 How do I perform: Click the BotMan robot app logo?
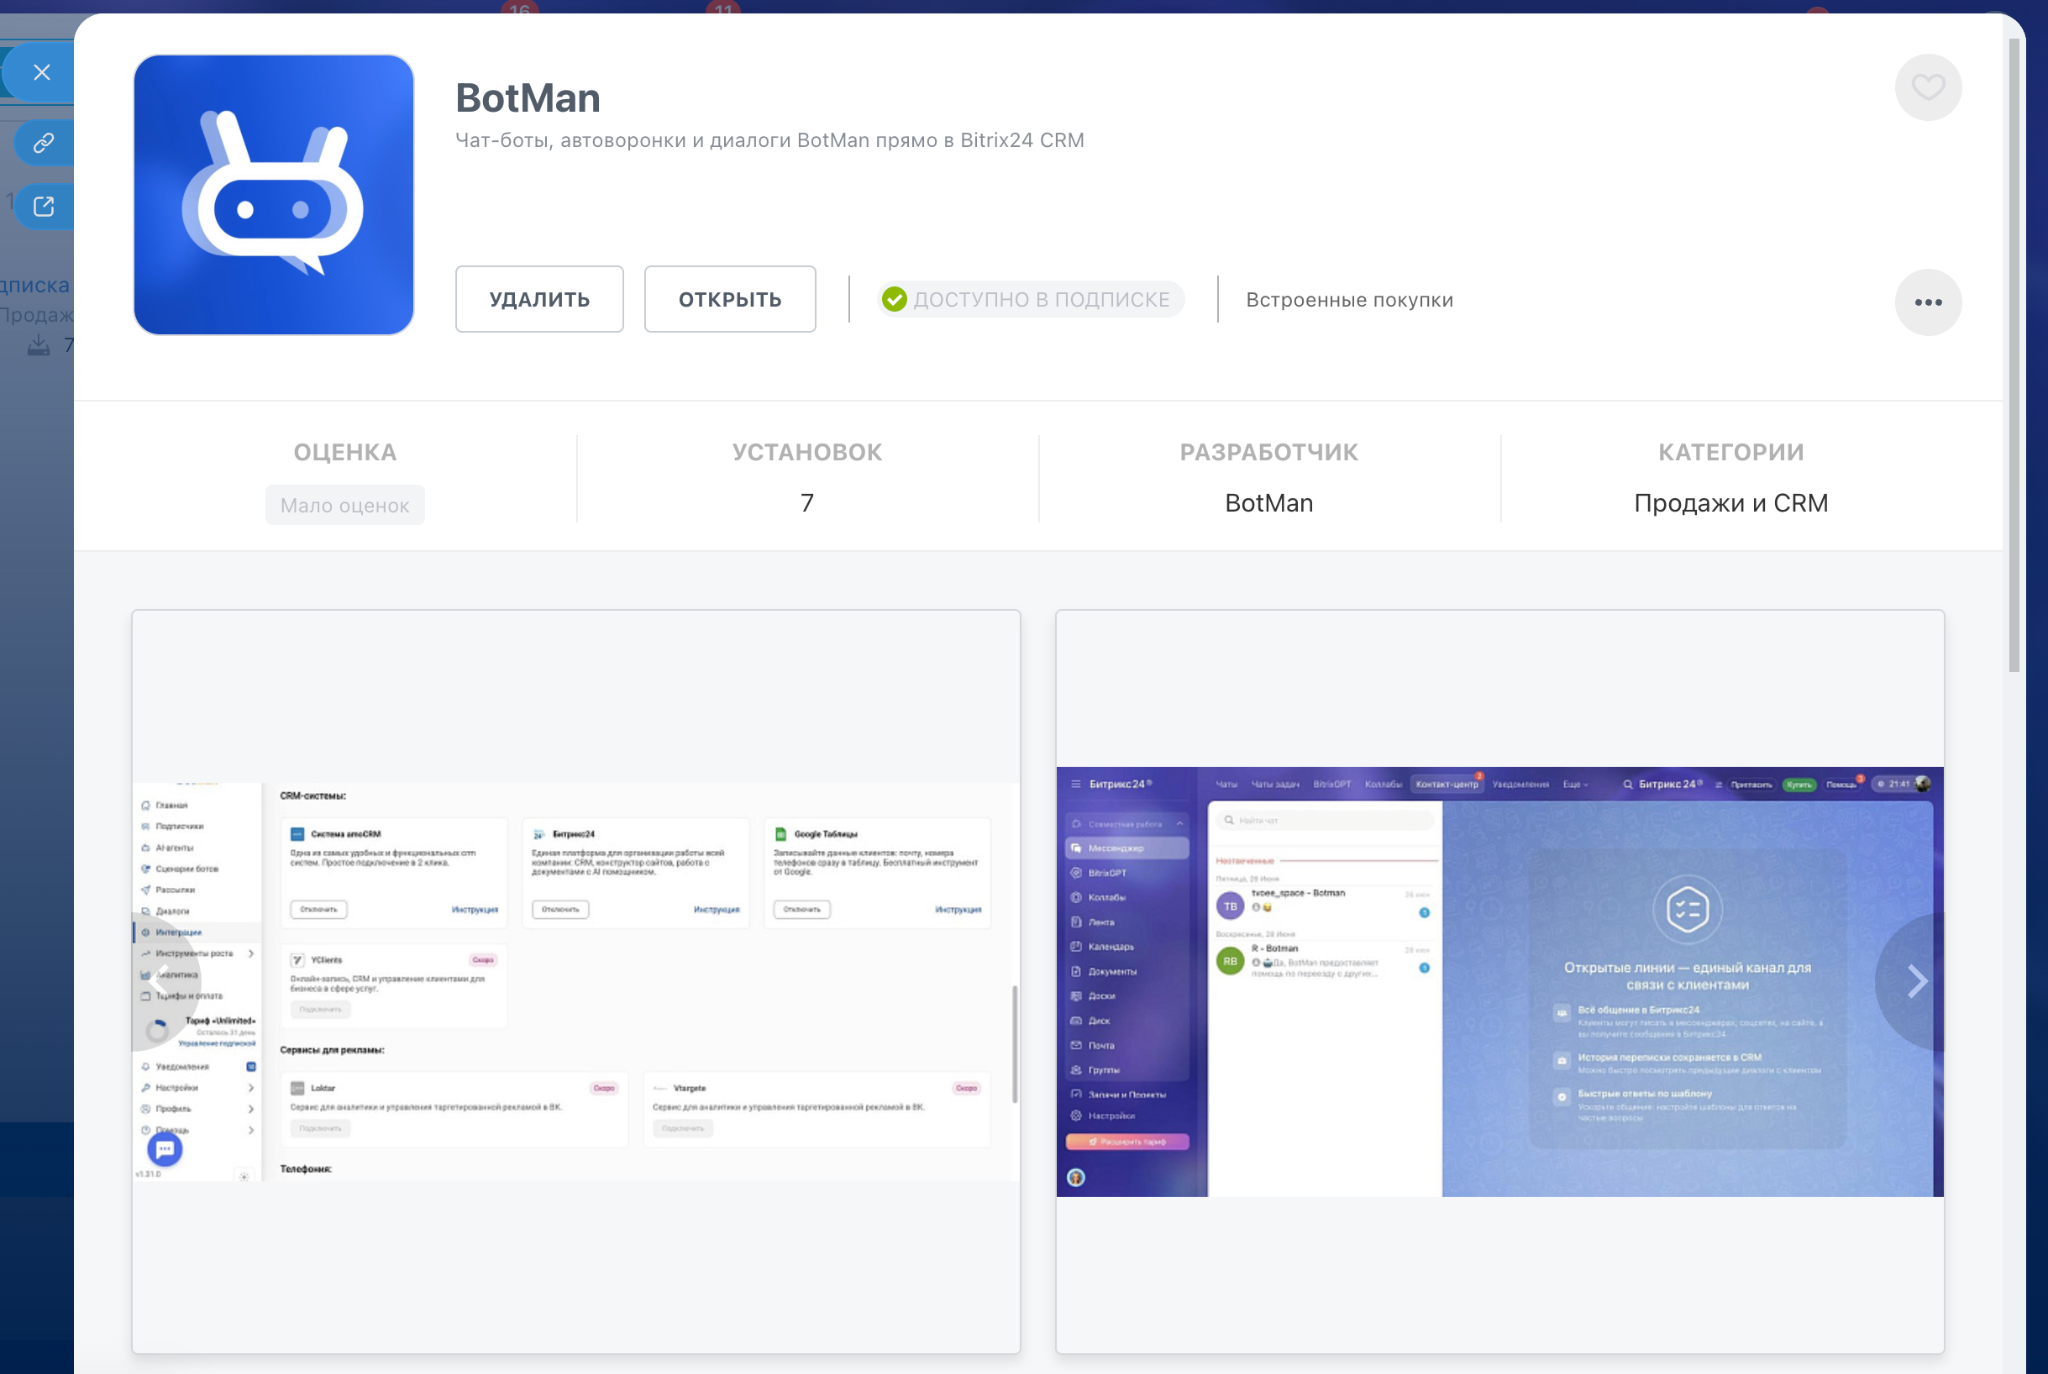pos(274,195)
